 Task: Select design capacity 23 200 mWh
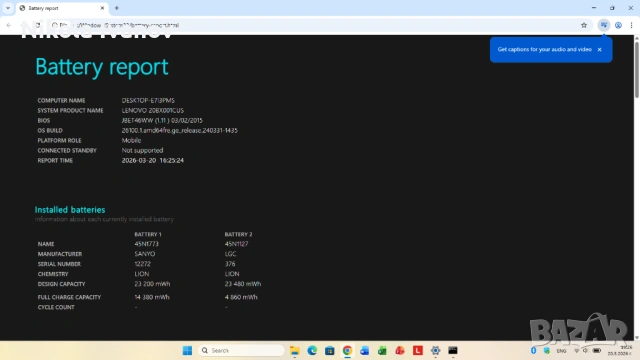tap(152, 284)
